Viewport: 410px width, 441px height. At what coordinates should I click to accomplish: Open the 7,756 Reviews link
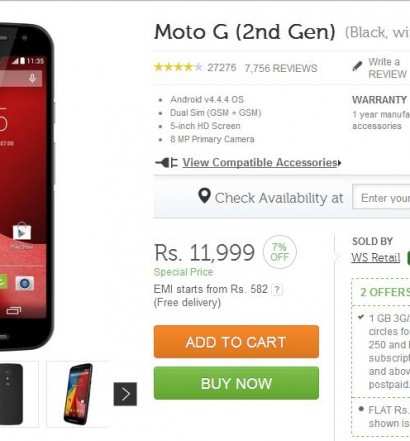[x=281, y=68]
